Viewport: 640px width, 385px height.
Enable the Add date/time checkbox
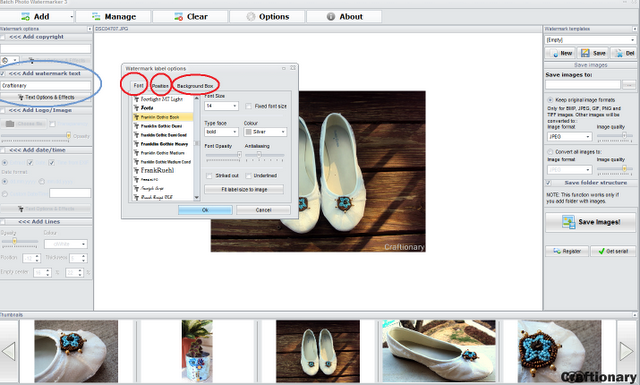point(3,151)
